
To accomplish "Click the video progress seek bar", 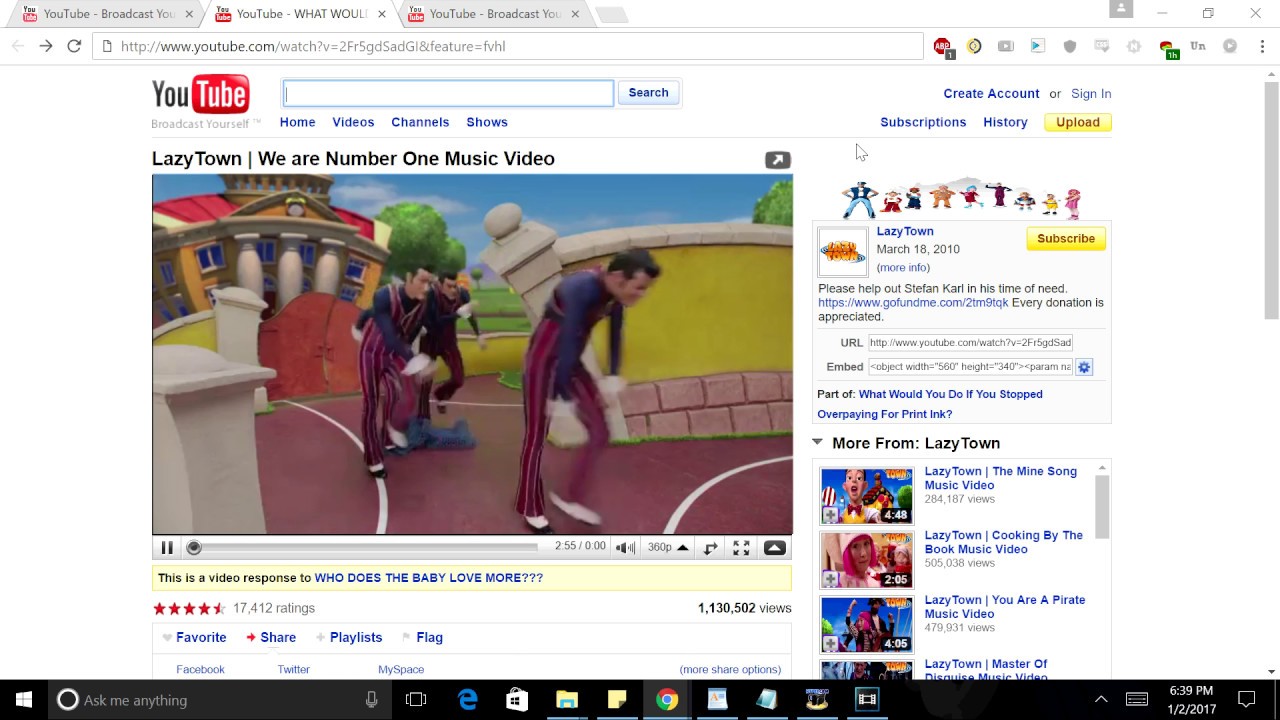I will click(x=365, y=547).
